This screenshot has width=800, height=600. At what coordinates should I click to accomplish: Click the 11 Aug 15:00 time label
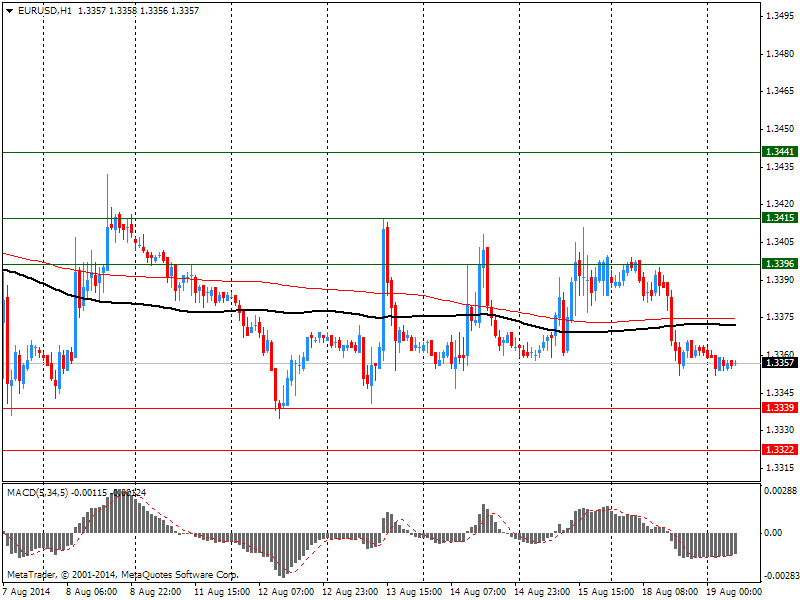(222, 592)
